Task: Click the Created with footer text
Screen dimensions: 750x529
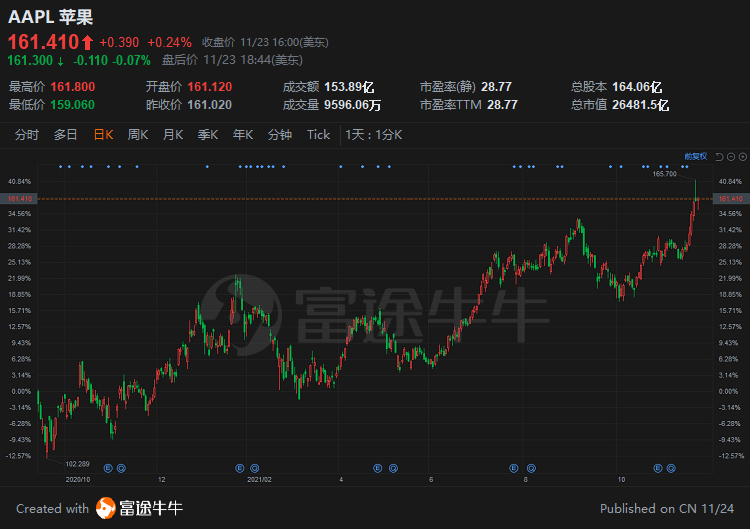Action: 52,508
